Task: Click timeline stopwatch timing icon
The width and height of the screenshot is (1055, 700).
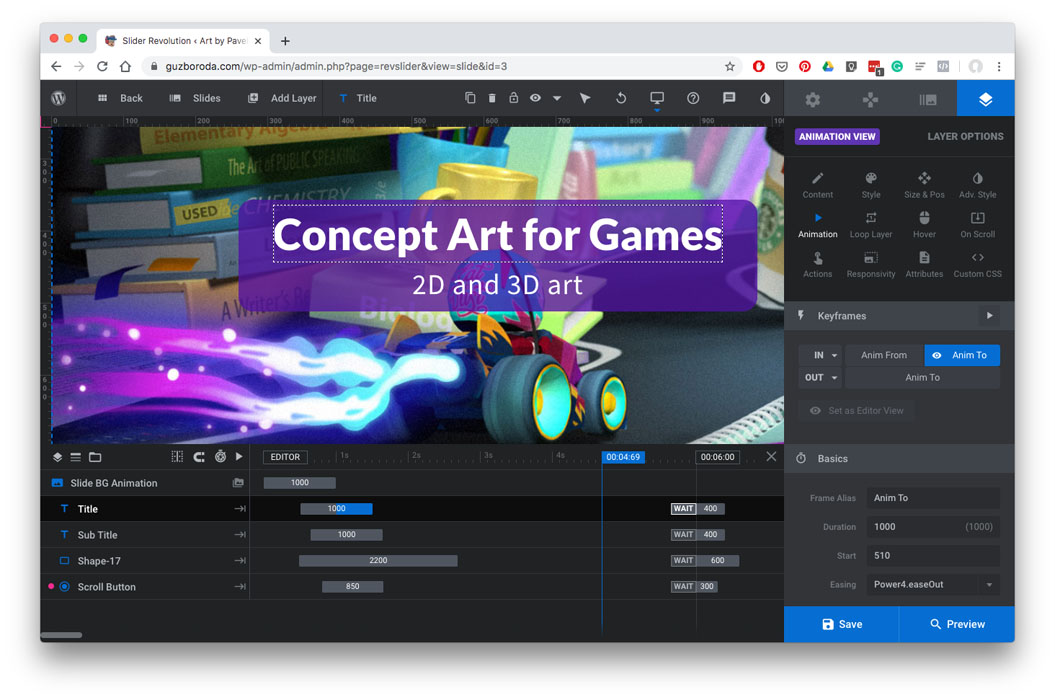Action: tap(220, 457)
